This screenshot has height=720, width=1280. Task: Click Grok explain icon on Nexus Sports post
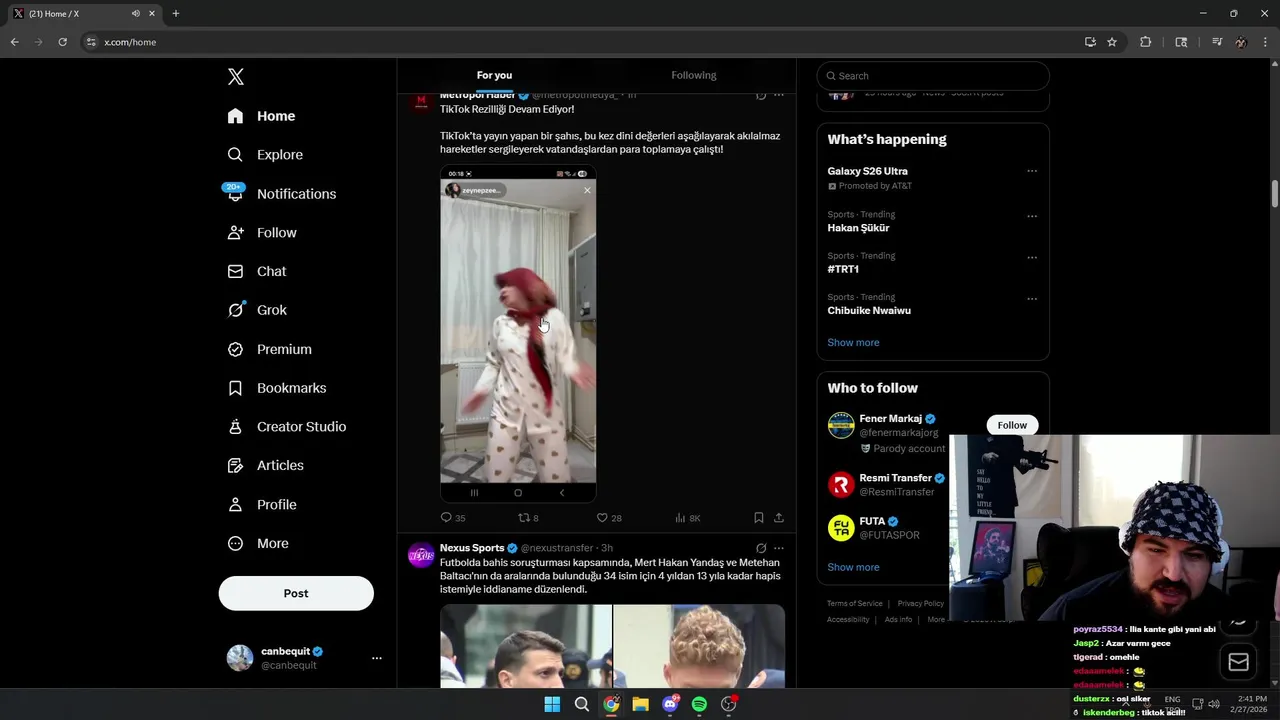[761, 548]
